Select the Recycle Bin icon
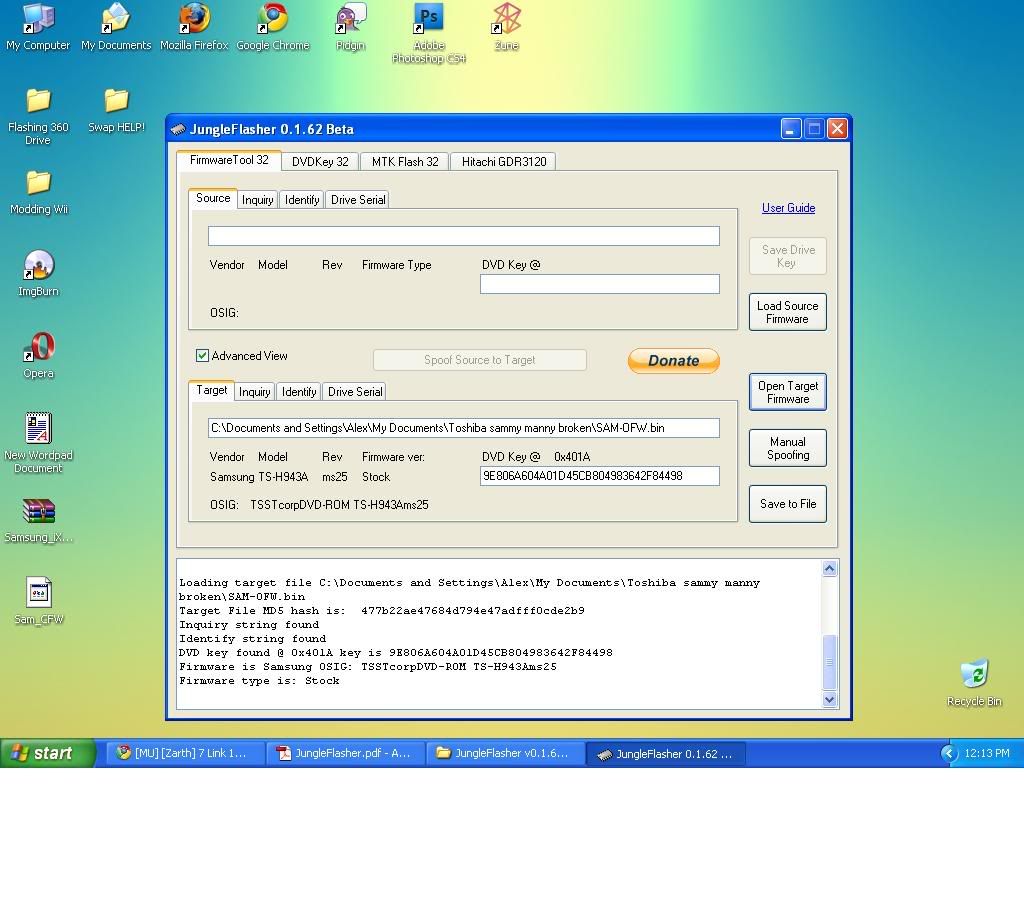1024x900 pixels. (x=974, y=675)
